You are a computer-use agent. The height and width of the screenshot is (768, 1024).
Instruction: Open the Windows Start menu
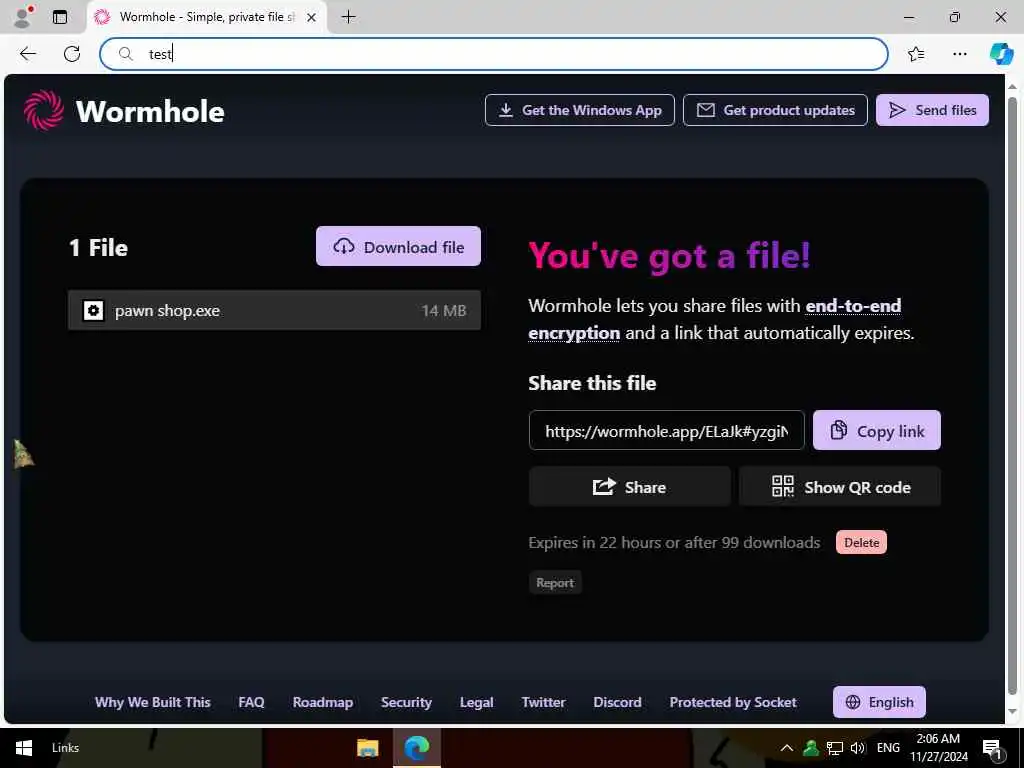[24, 748]
